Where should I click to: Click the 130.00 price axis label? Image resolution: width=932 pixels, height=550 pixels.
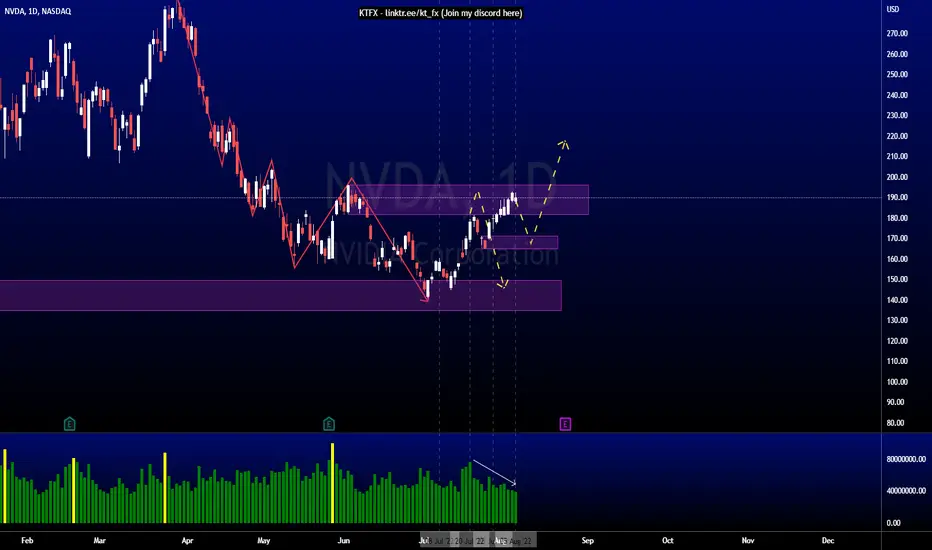897,320
